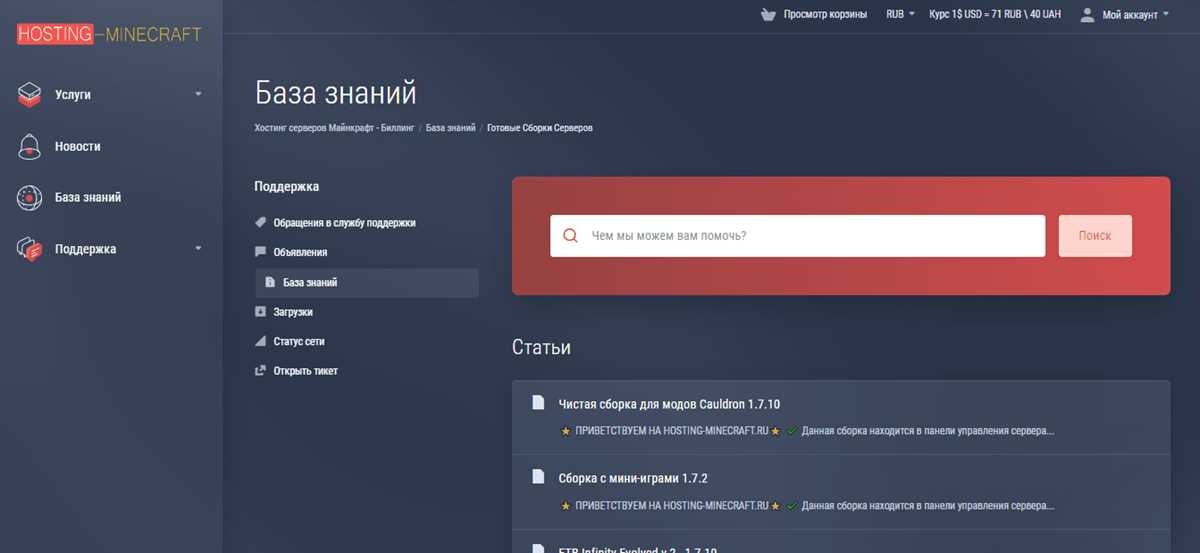The height and width of the screenshot is (553, 1200).
Task: Select Обращения в службу поддержки
Action: pyautogui.click(x=344, y=223)
